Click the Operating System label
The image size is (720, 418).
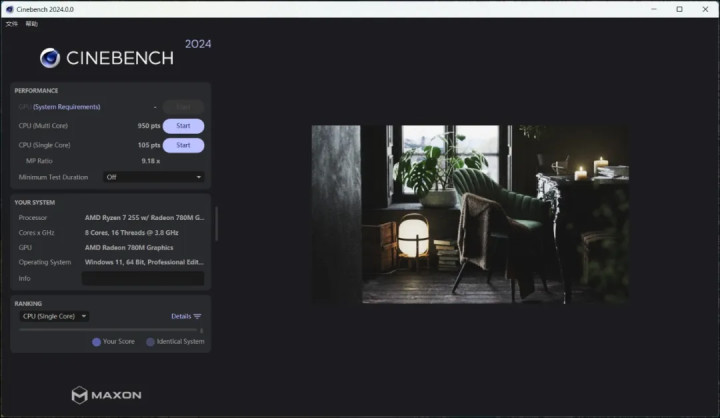click(x=45, y=262)
